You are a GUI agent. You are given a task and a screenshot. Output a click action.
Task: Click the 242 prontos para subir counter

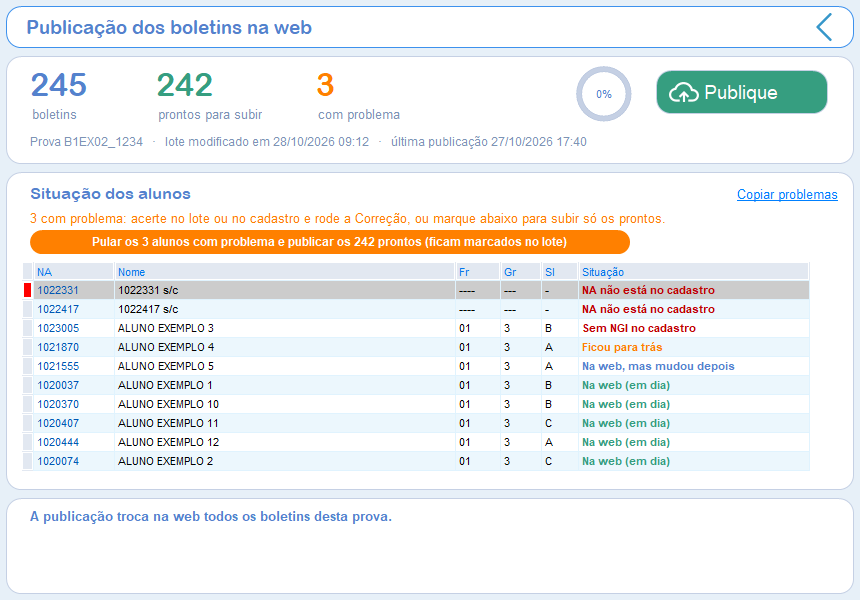click(x=210, y=96)
